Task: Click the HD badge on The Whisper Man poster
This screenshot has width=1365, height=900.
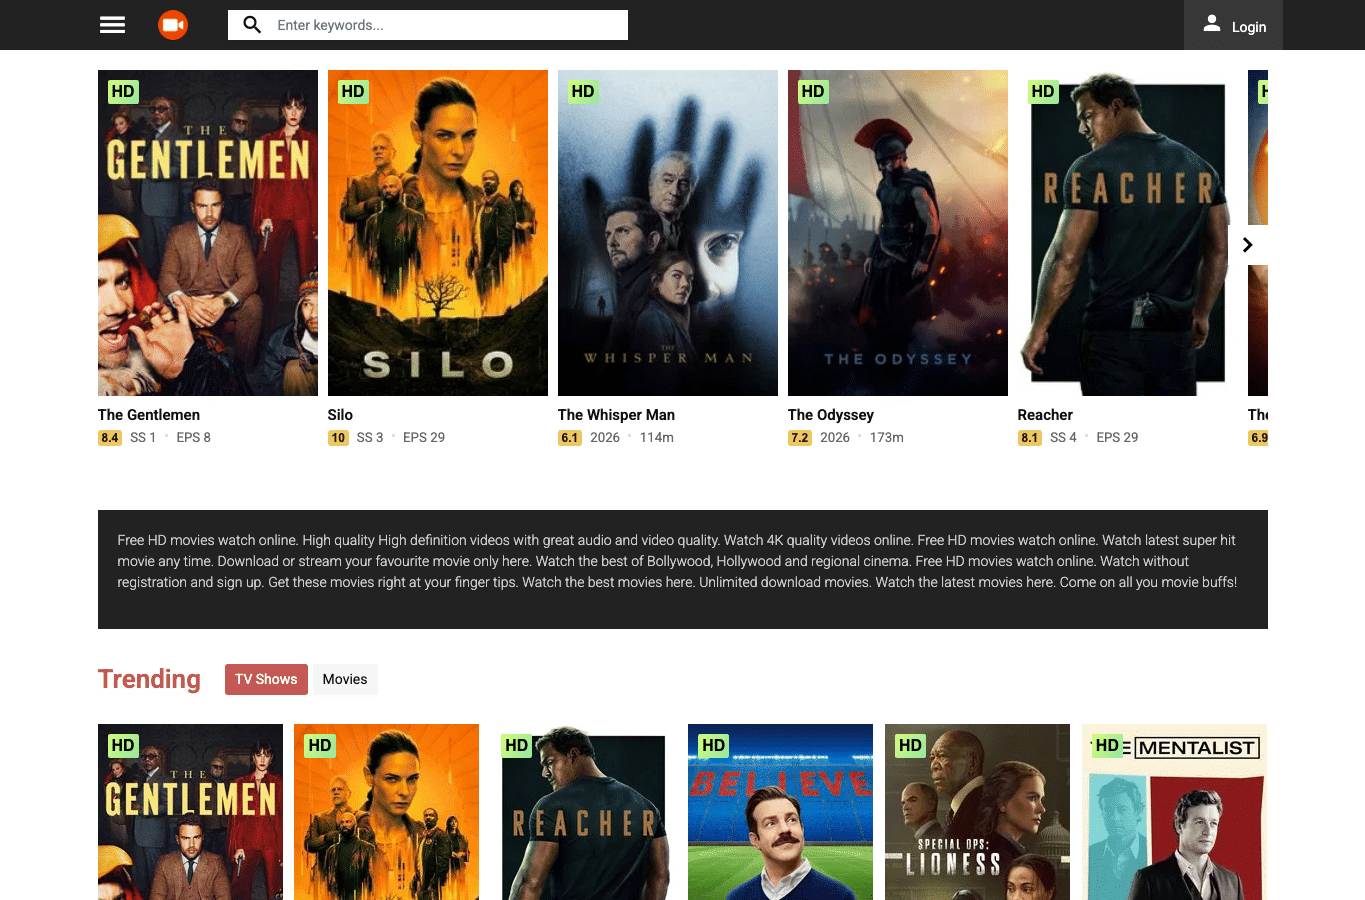Action: click(583, 92)
